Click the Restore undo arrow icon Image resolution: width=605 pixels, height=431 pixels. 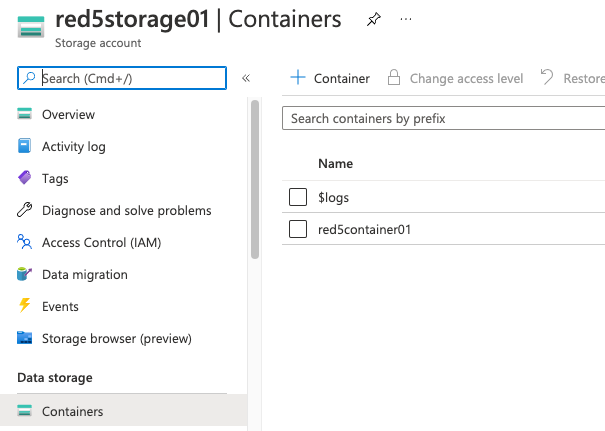coord(546,77)
